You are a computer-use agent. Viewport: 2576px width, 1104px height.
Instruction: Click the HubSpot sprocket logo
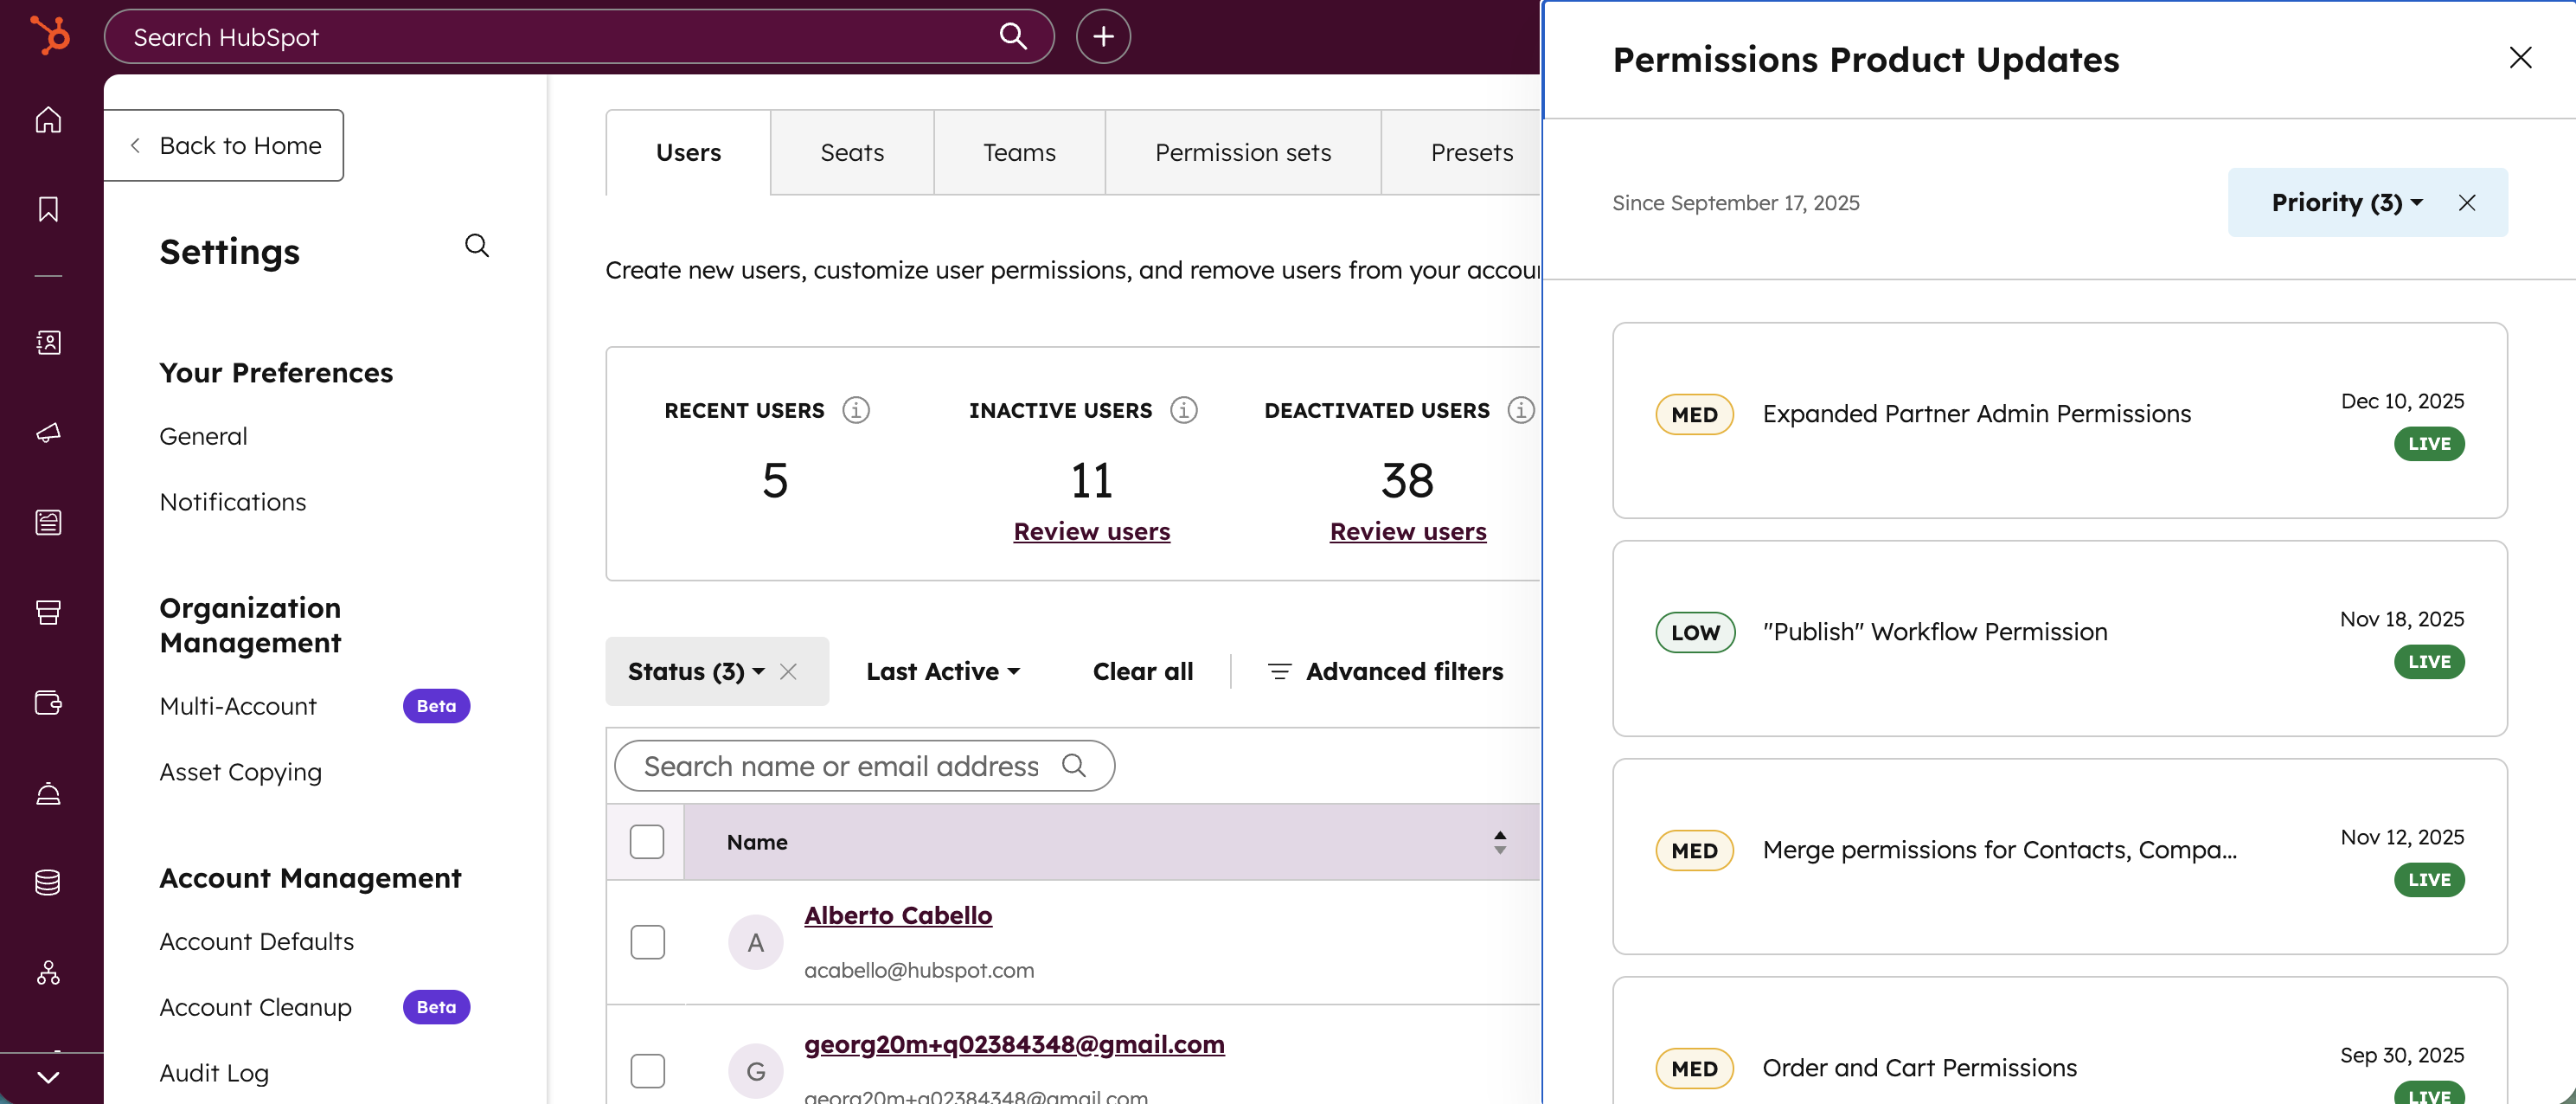[x=49, y=36]
